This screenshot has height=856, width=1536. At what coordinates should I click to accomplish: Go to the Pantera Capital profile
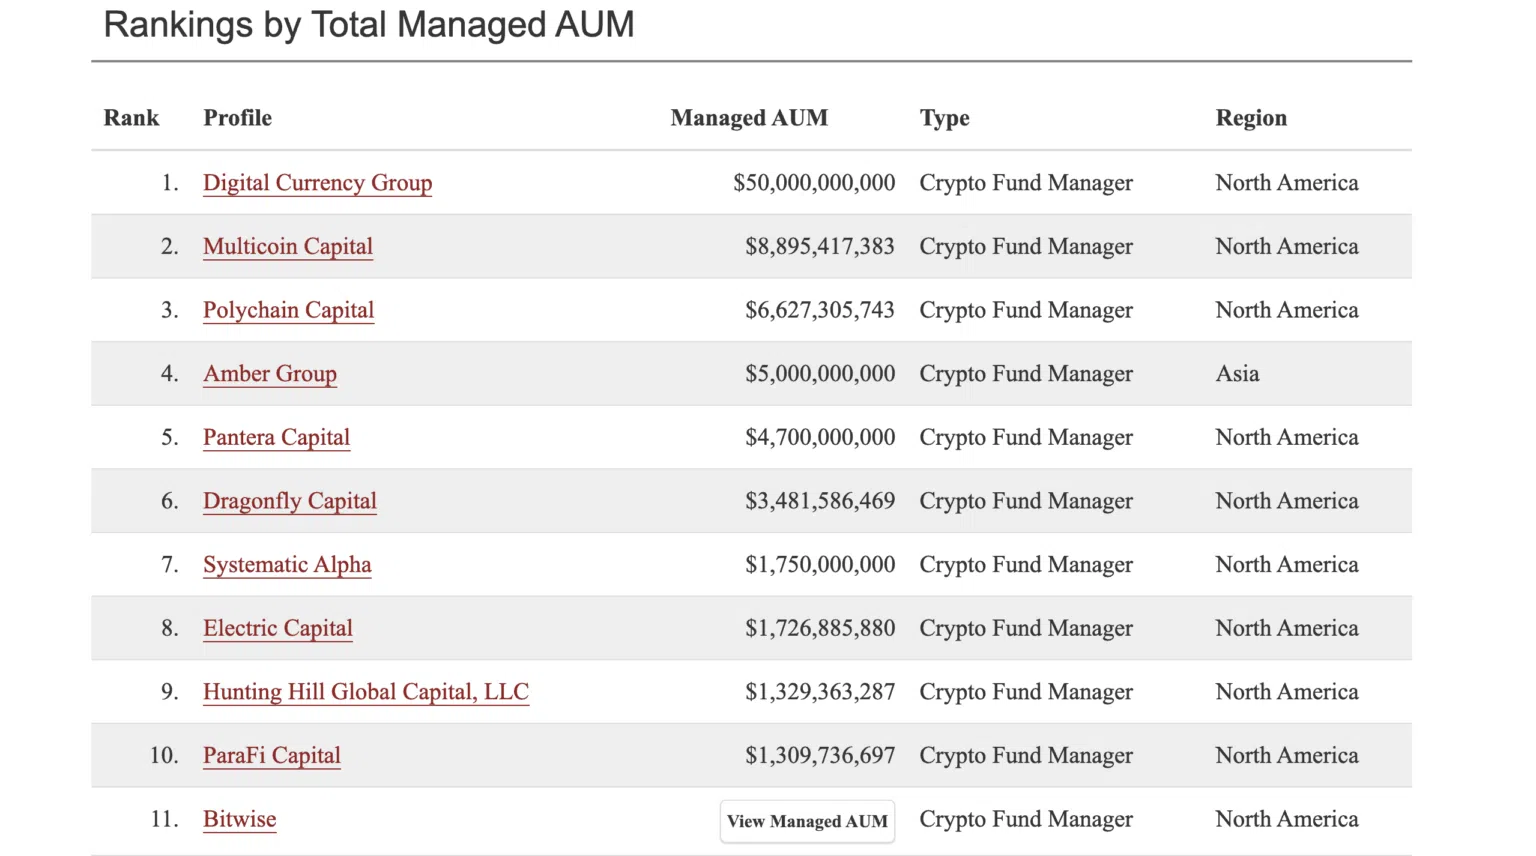[x=276, y=438]
